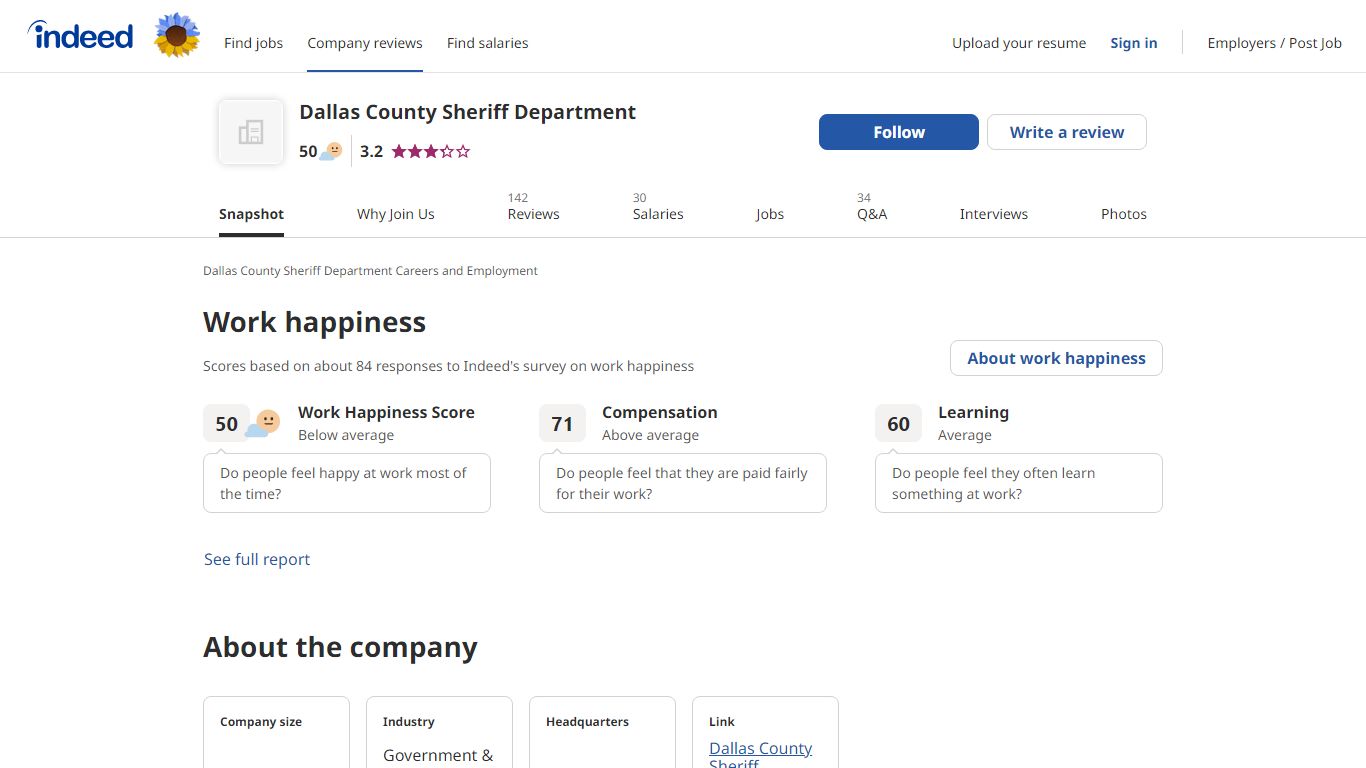Switch to the Why Join Us tab
Screen dimensions: 1366x768
(396, 214)
